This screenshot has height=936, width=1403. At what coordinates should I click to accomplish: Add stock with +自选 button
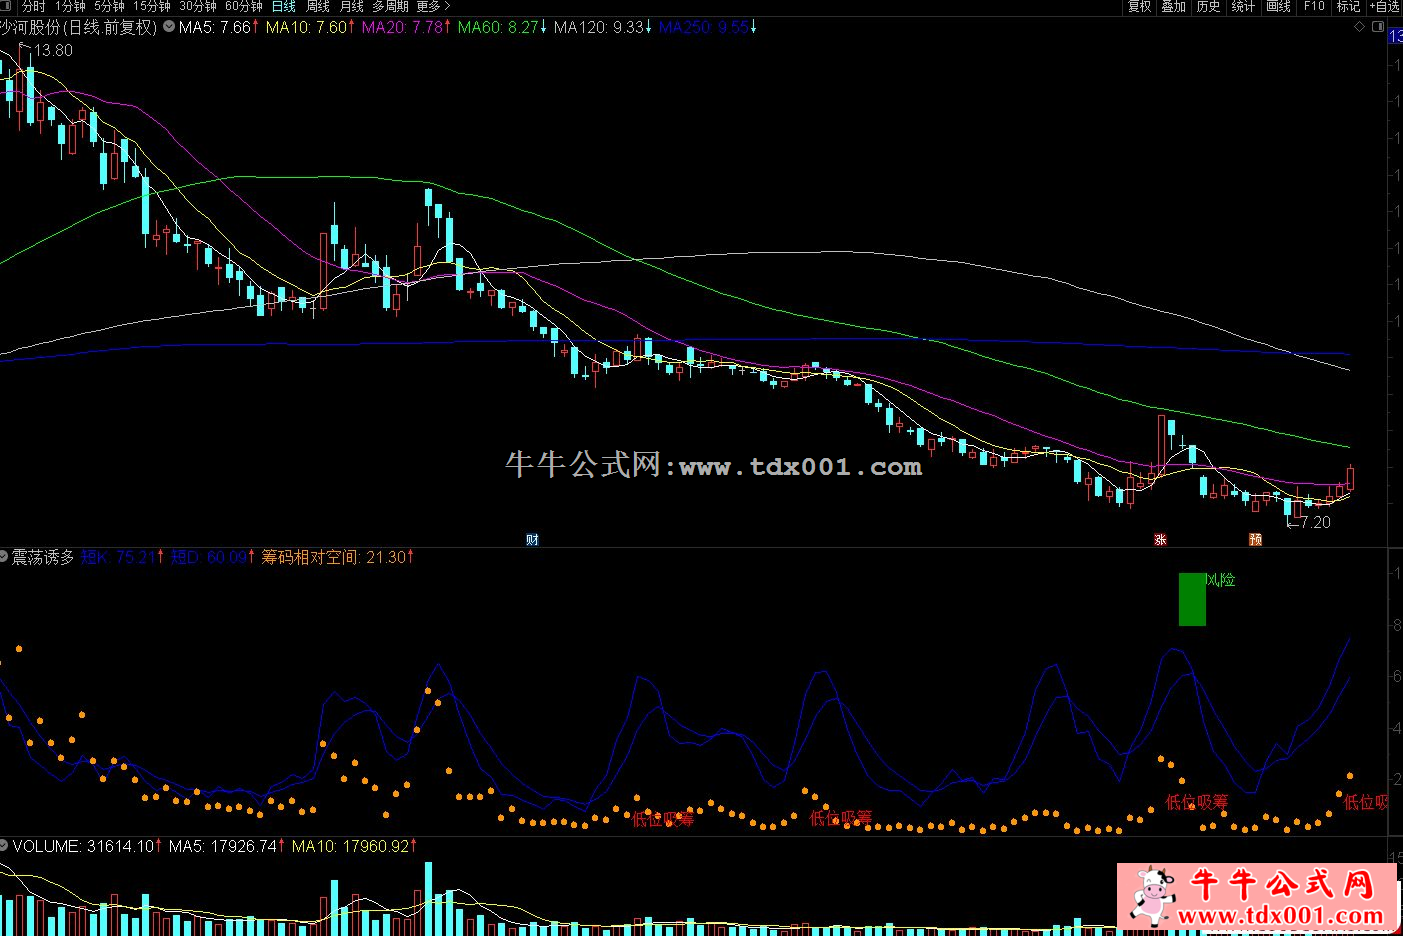click(1384, 6)
